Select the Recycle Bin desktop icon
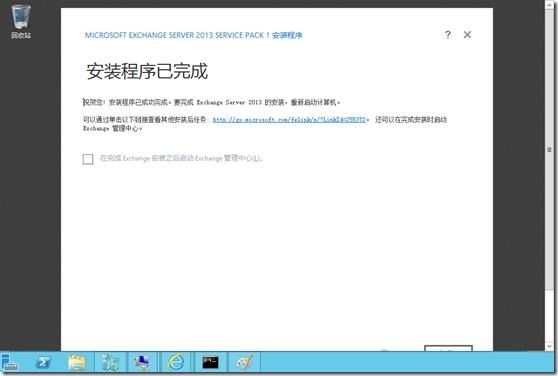 click(x=21, y=21)
